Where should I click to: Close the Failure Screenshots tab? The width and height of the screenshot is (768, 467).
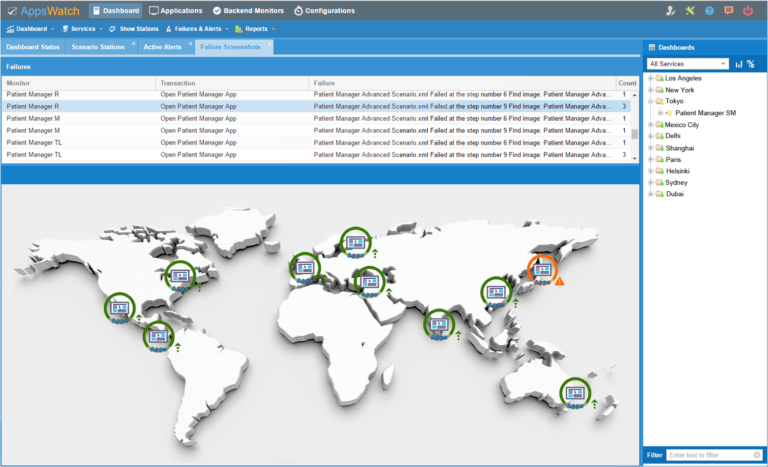(x=269, y=44)
